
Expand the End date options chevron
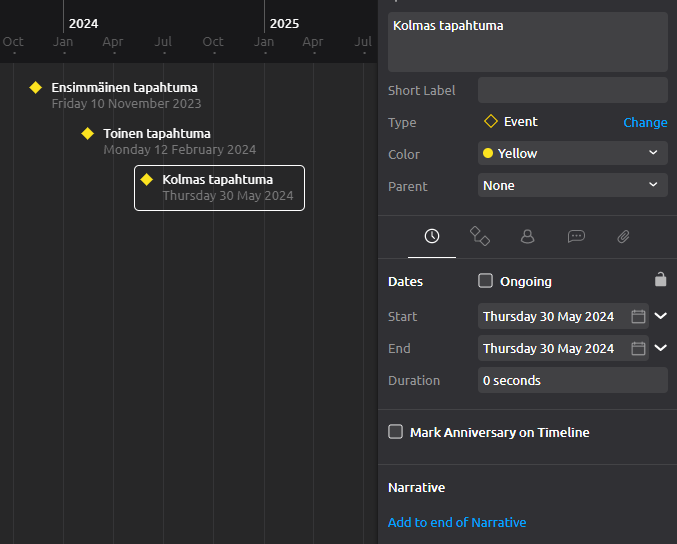[x=661, y=348]
